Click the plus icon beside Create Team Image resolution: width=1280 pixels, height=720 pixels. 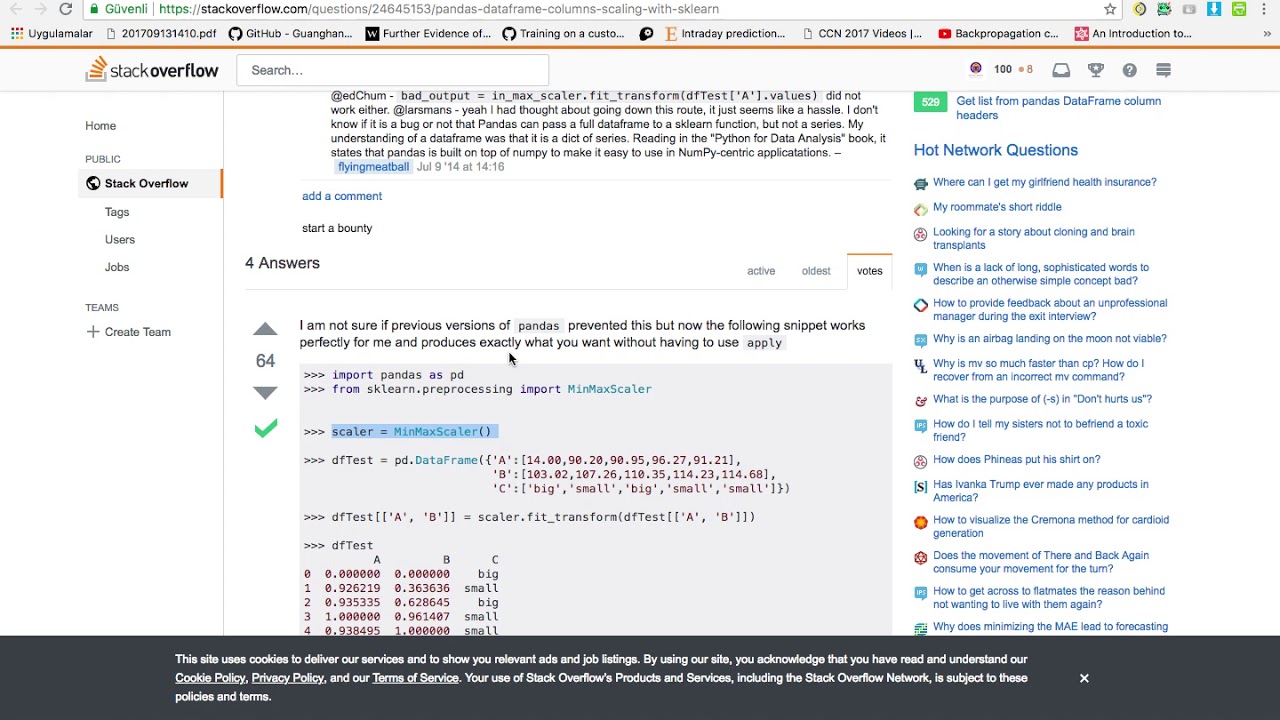pos(93,332)
